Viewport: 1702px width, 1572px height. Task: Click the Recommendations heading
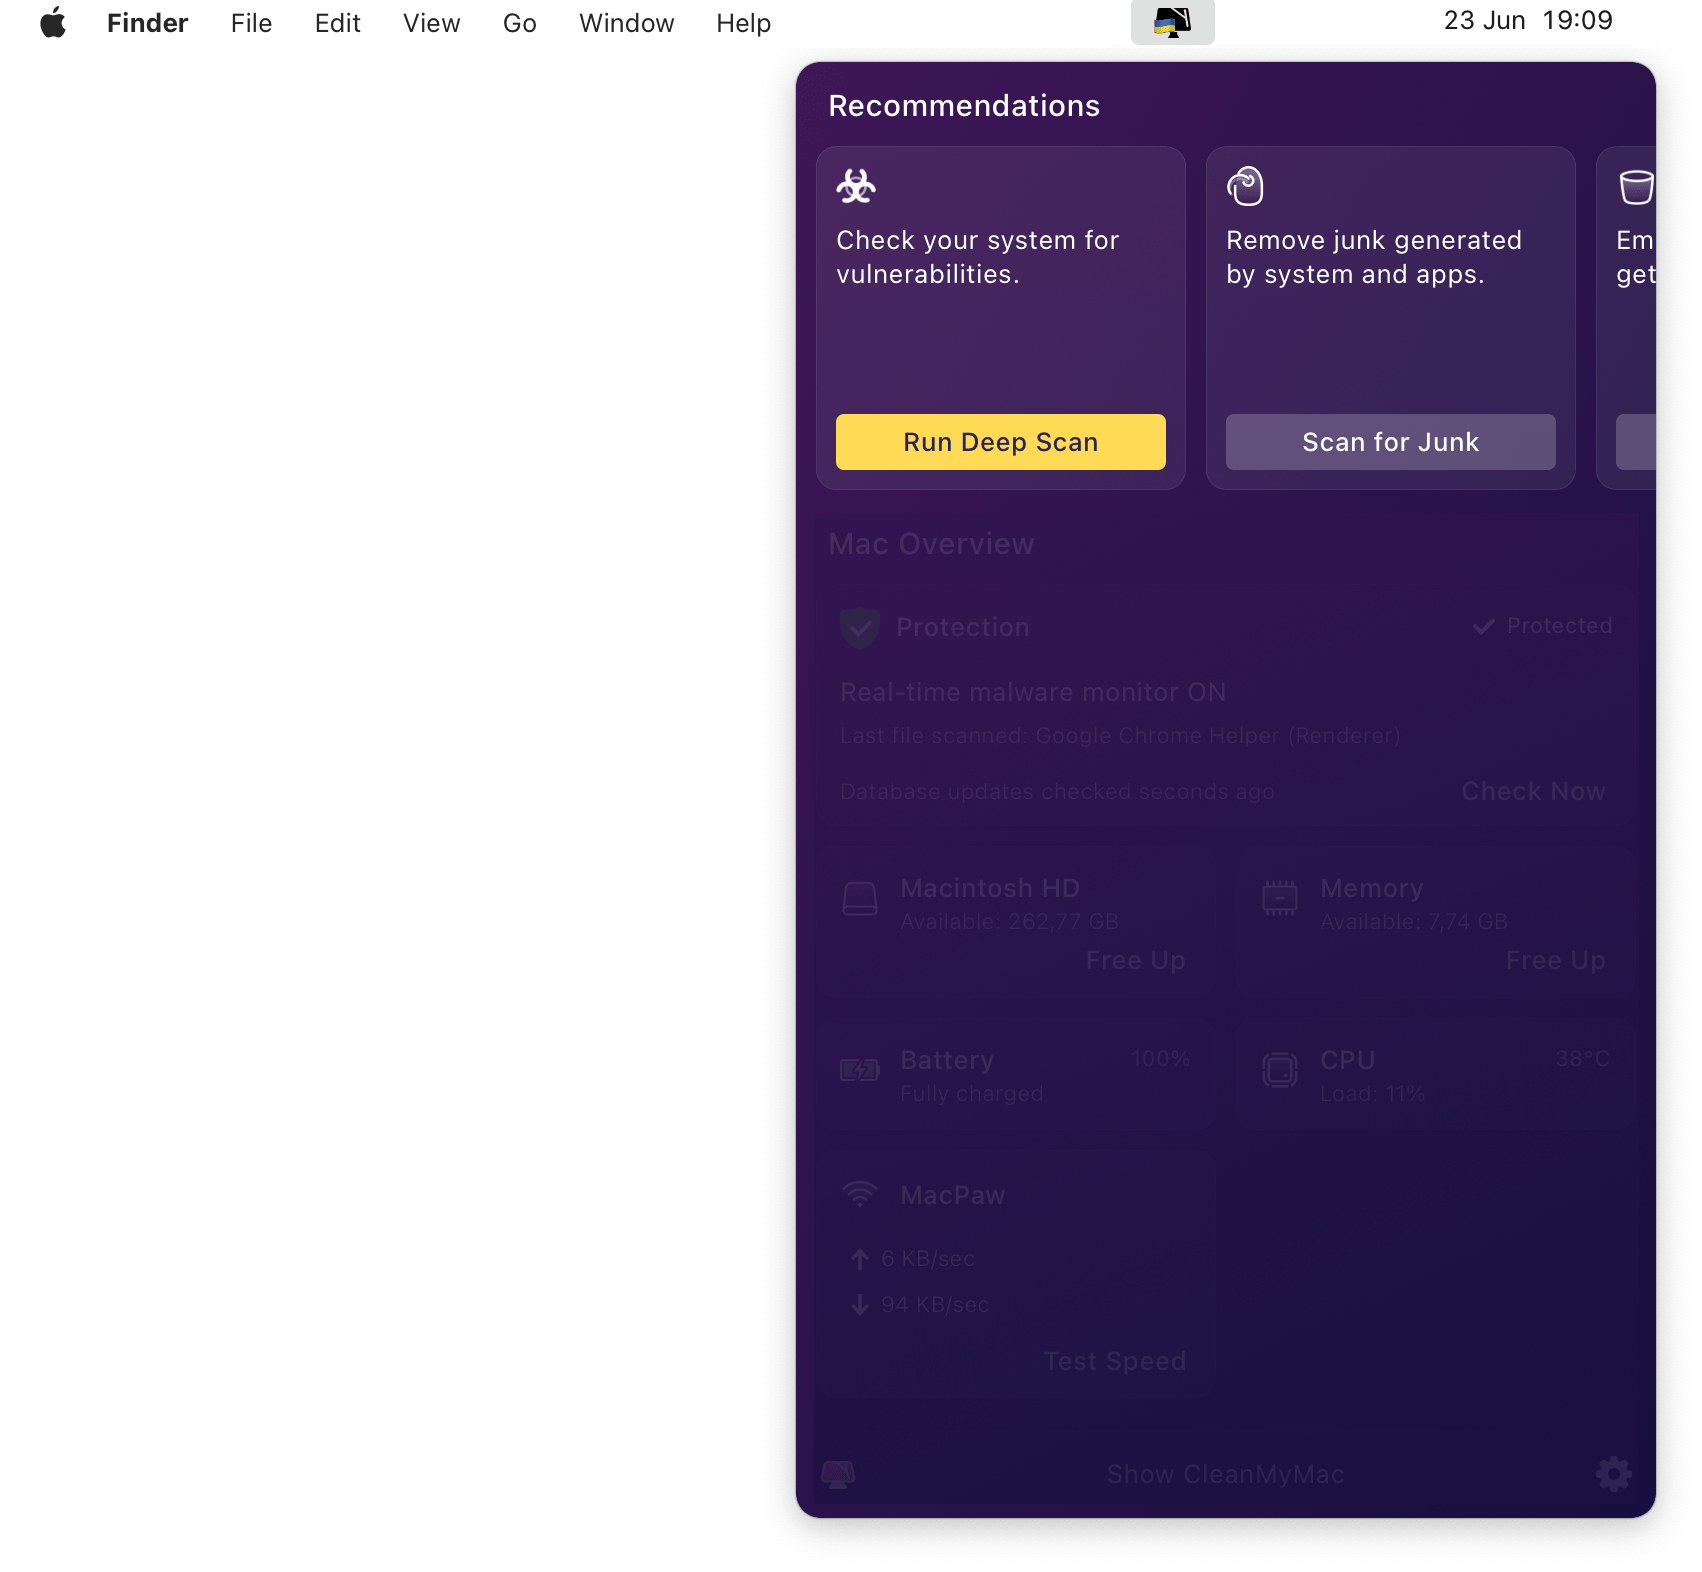point(964,106)
